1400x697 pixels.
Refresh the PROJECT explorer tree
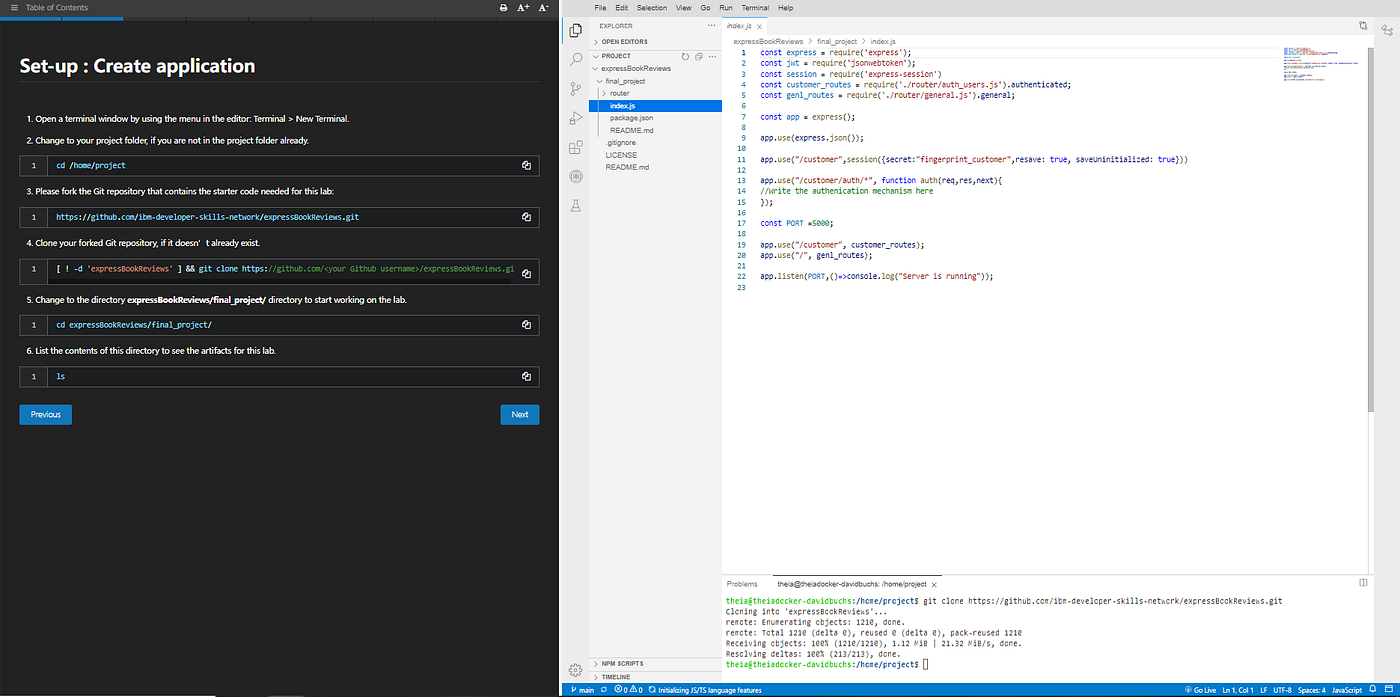pos(685,56)
